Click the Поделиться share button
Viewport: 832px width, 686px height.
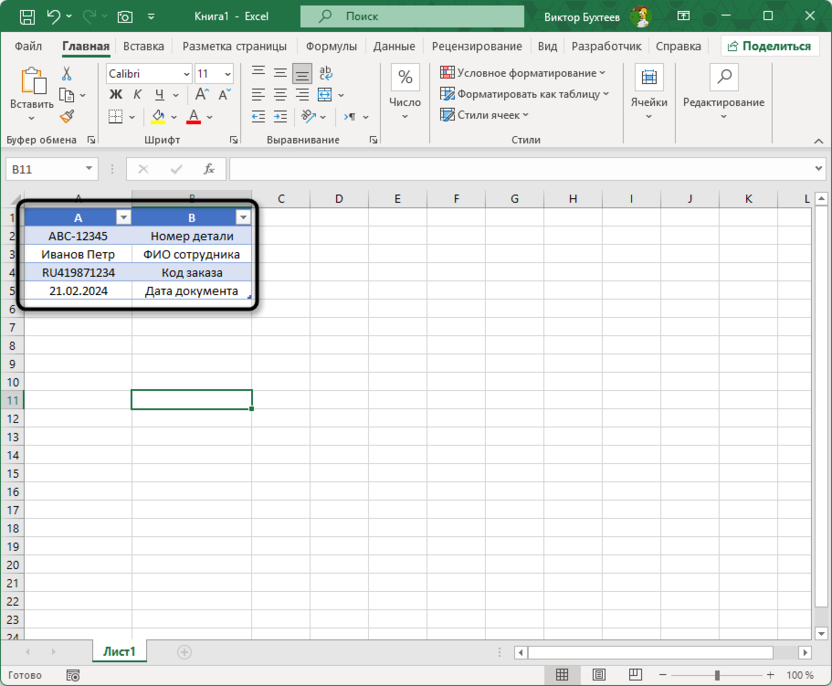(x=770, y=46)
